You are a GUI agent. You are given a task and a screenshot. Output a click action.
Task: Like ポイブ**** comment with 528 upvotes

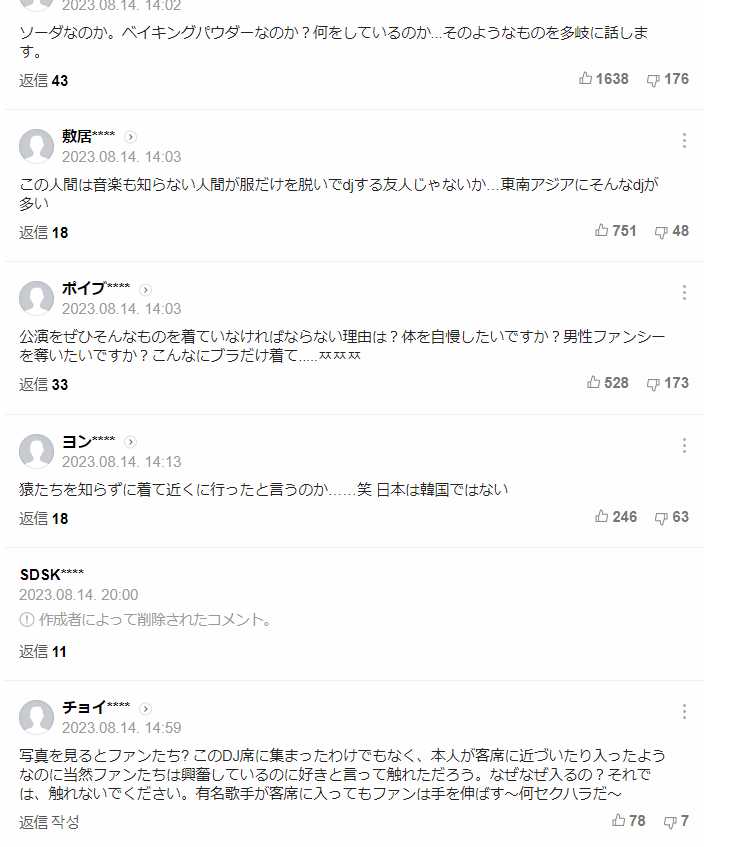[x=608, y=383]
